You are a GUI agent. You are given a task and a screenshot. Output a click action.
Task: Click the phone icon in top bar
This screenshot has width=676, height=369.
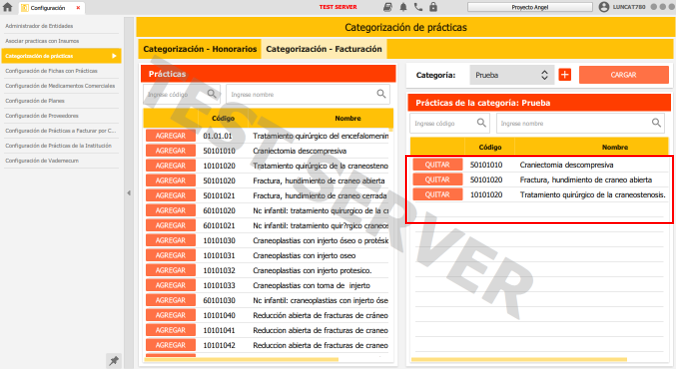[418, 7]
